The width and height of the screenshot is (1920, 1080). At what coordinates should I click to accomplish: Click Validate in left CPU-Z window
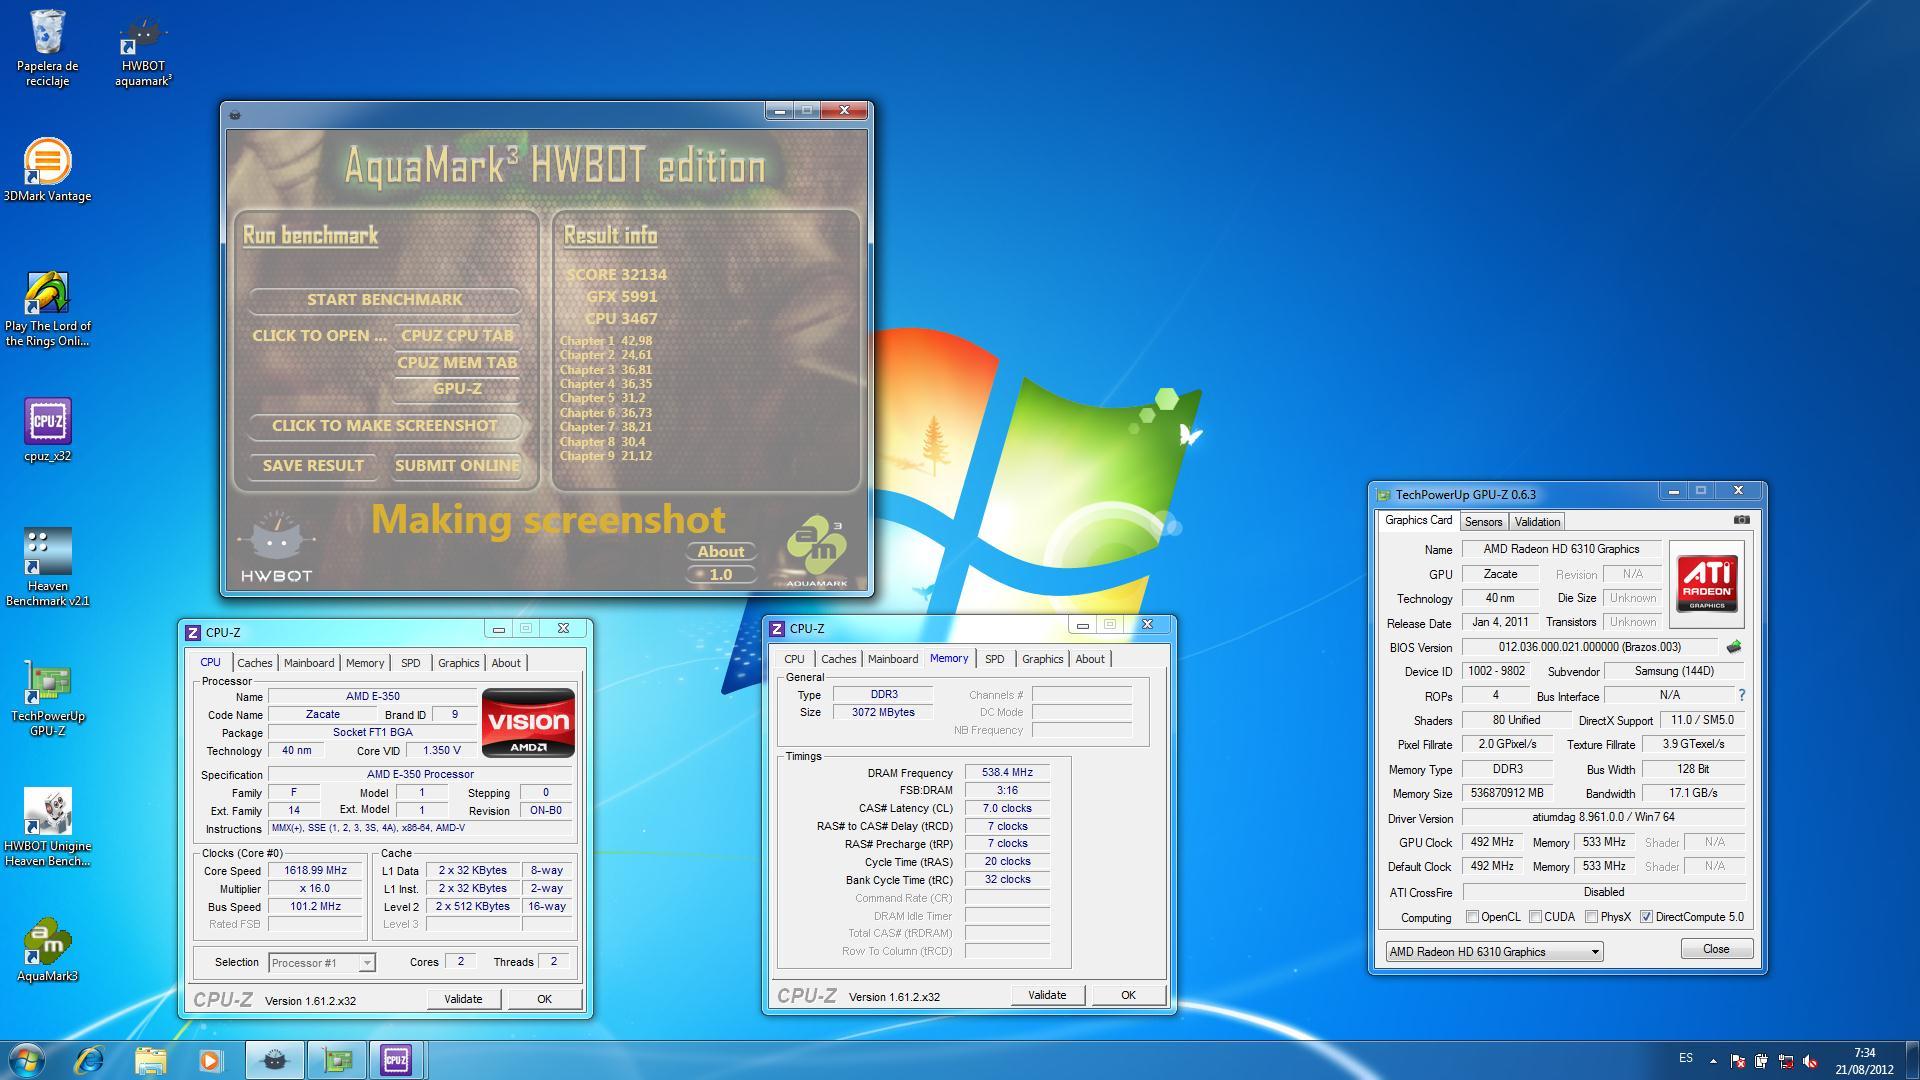coord(463,999)
